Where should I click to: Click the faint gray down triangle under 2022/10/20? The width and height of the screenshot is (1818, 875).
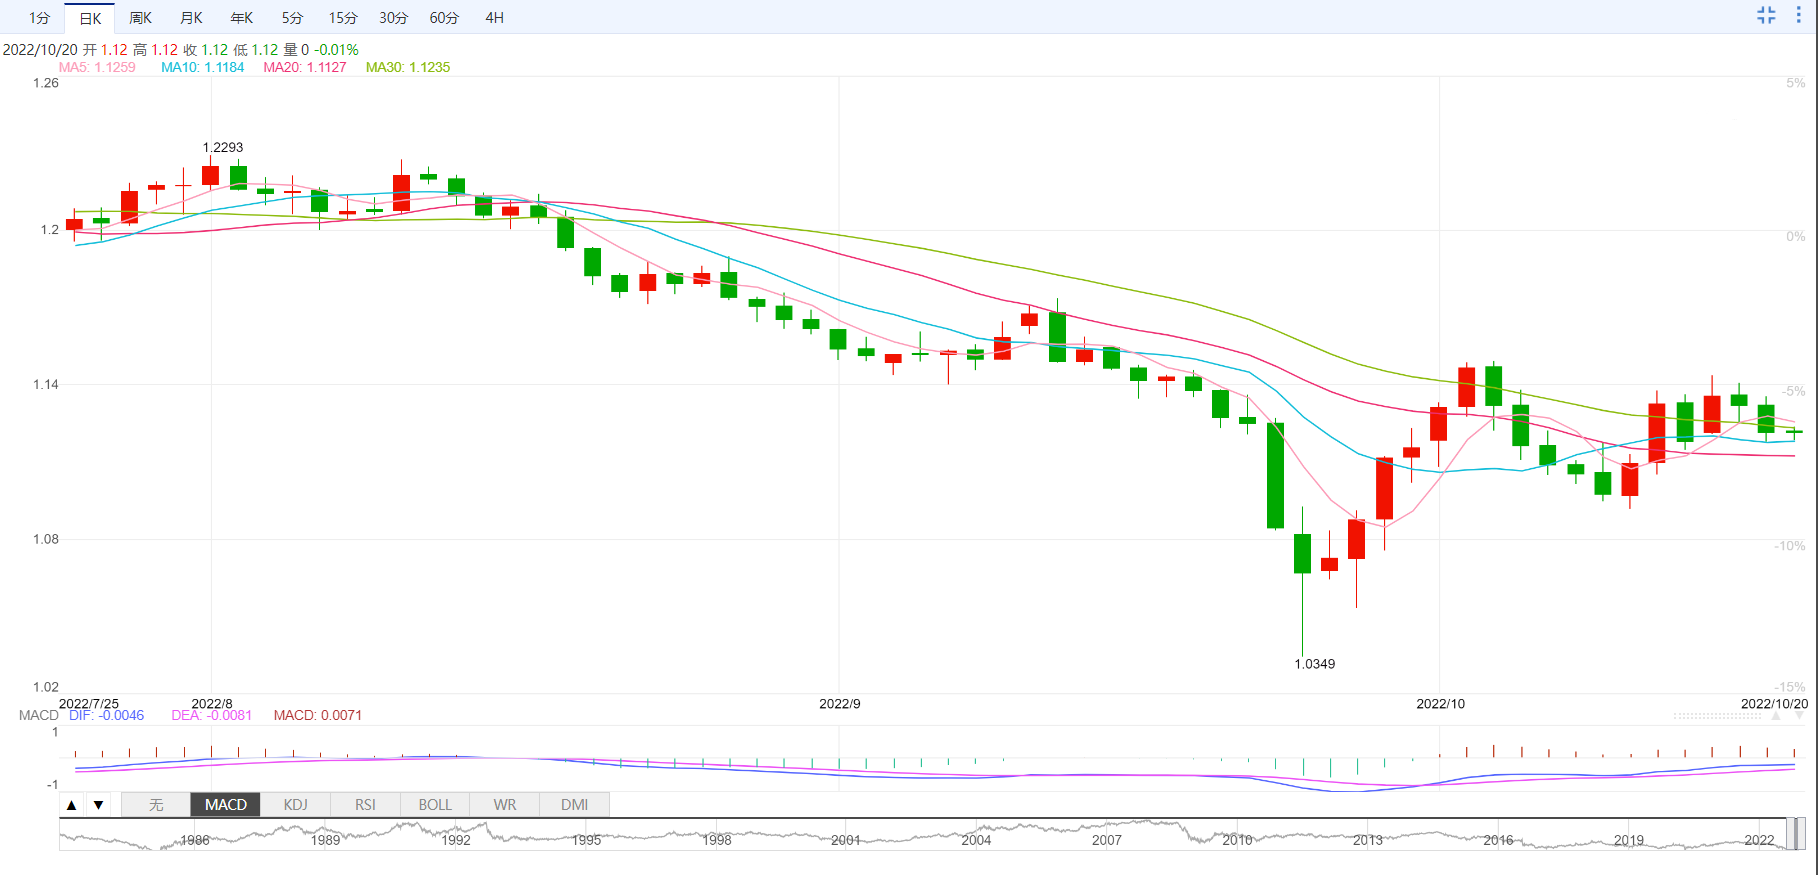(1800, 716)
